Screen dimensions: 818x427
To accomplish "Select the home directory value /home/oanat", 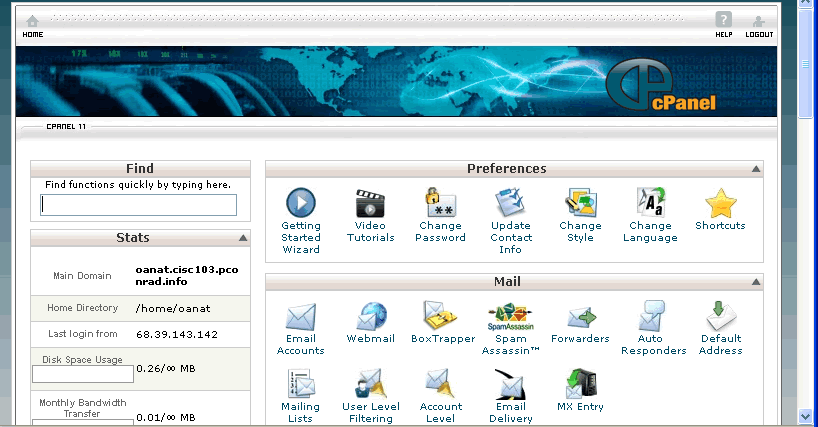I will coord(173,309).
